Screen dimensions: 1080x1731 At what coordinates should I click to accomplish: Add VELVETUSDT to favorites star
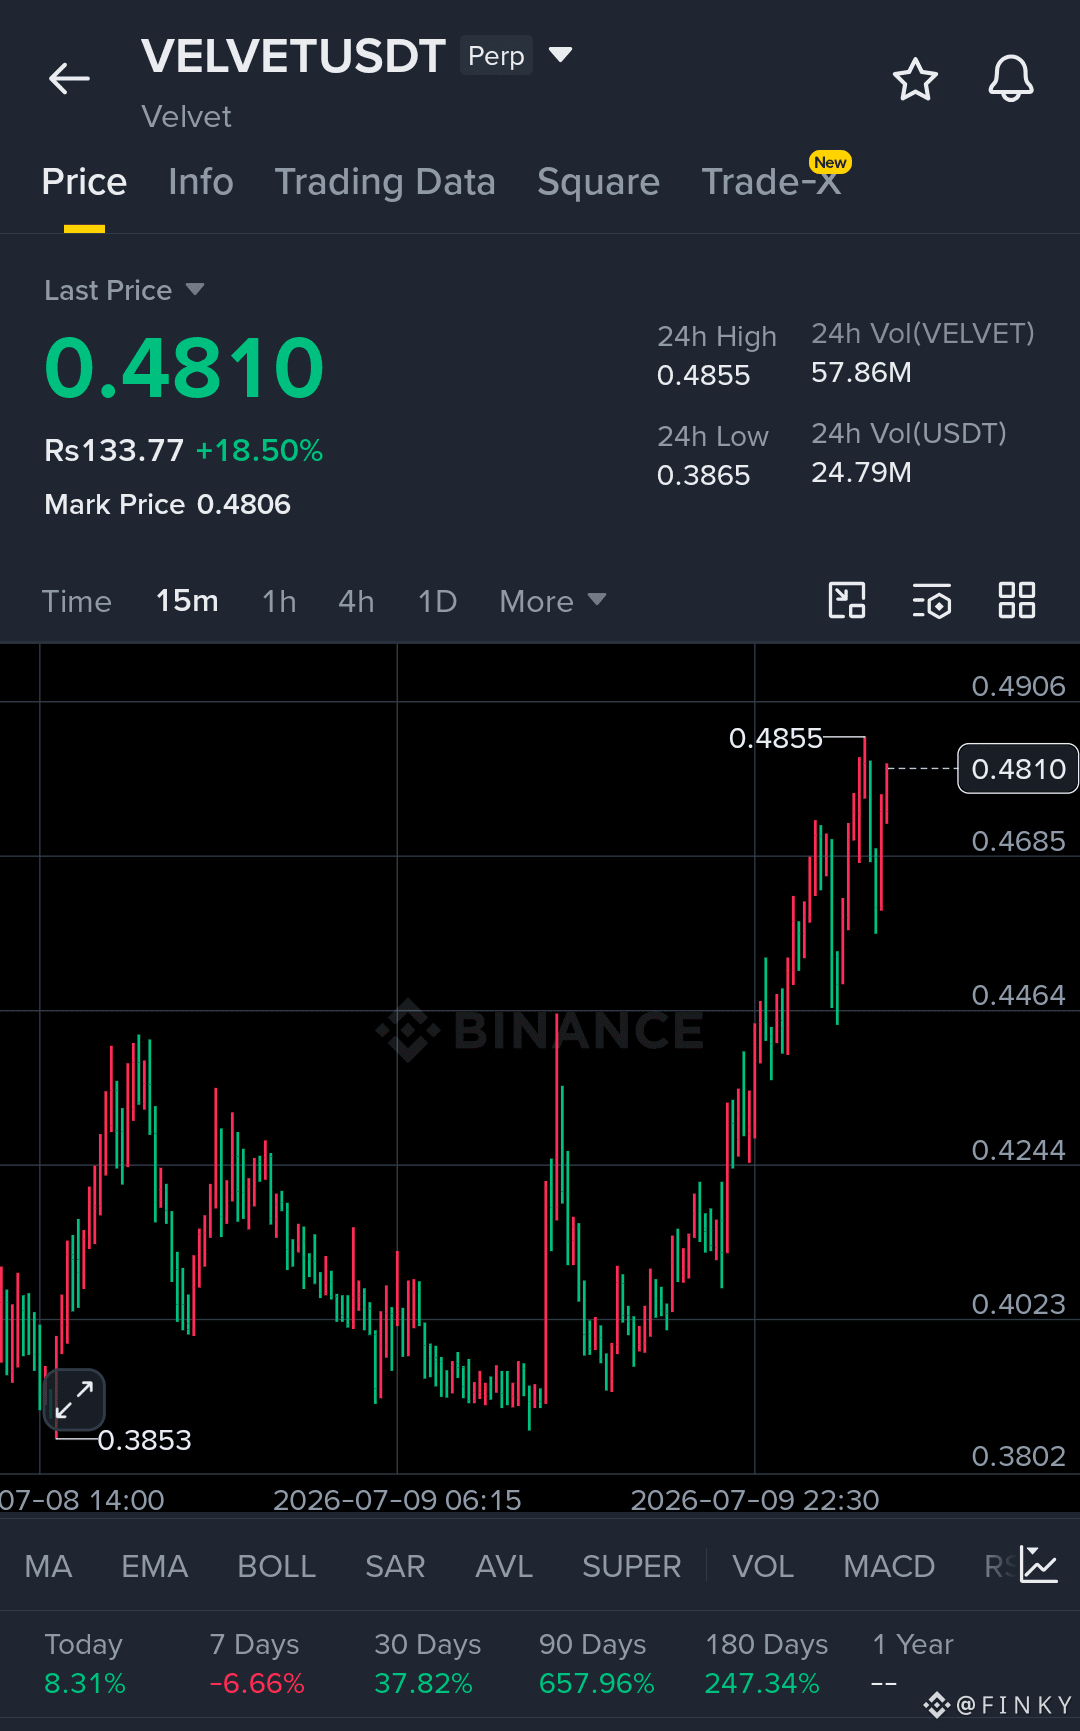915,79
